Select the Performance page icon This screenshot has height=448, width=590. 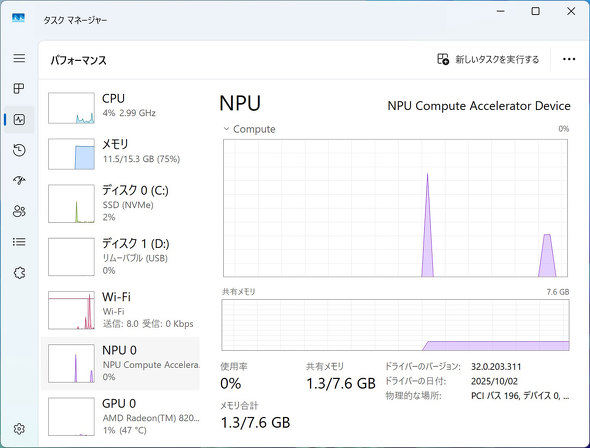pyautogui.click(x=19, y=120)
